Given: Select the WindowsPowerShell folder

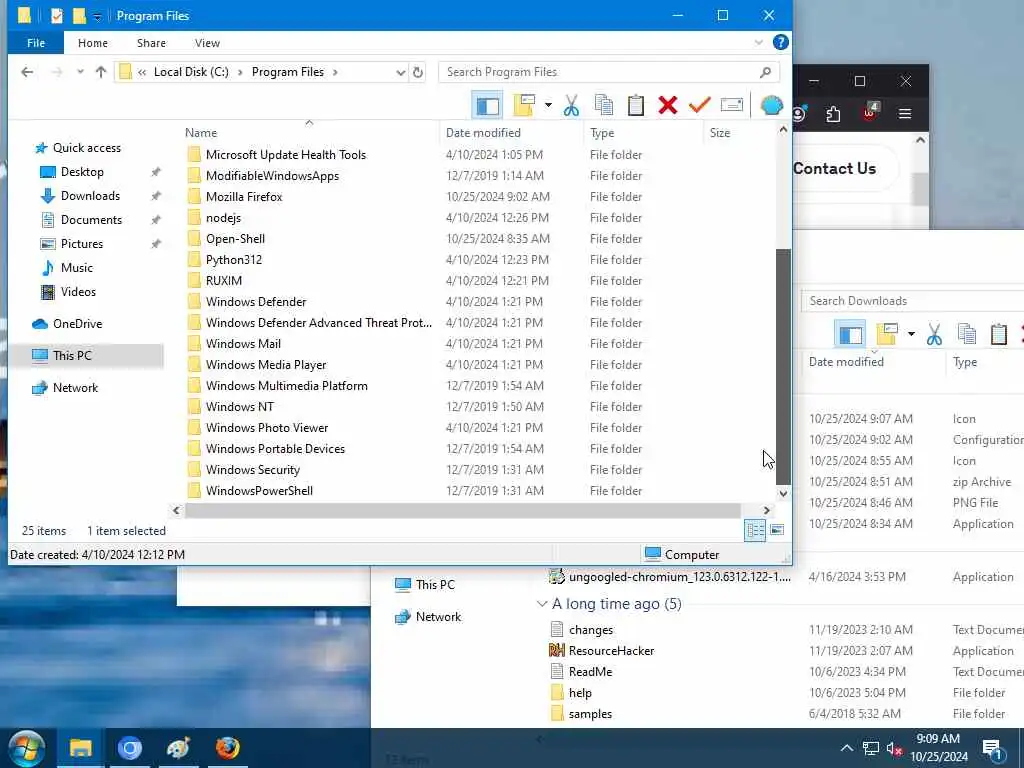Looking at the screenshot, I should click(x=259, y=490).
